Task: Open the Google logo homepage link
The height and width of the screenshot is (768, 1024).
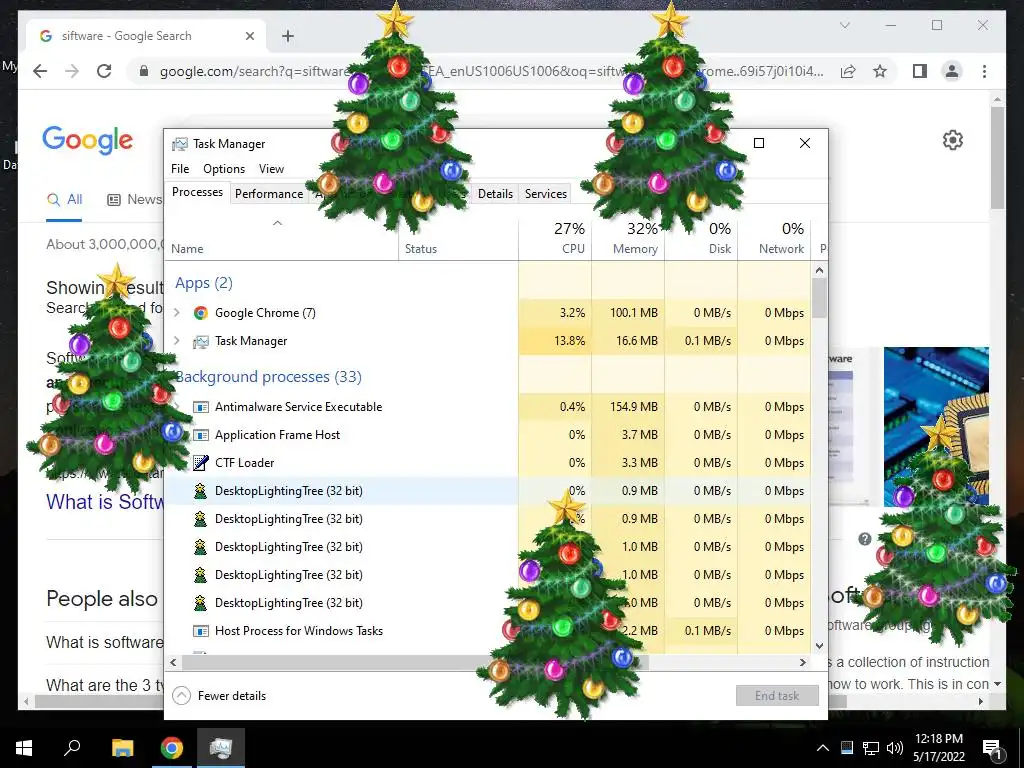Action: point(88,140)
